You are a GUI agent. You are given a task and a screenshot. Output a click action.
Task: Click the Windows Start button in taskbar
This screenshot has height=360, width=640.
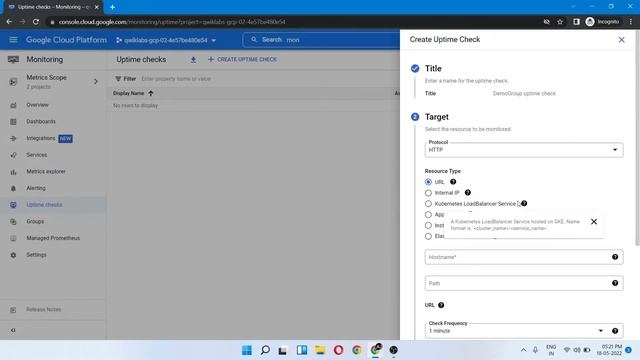[247, 350]
